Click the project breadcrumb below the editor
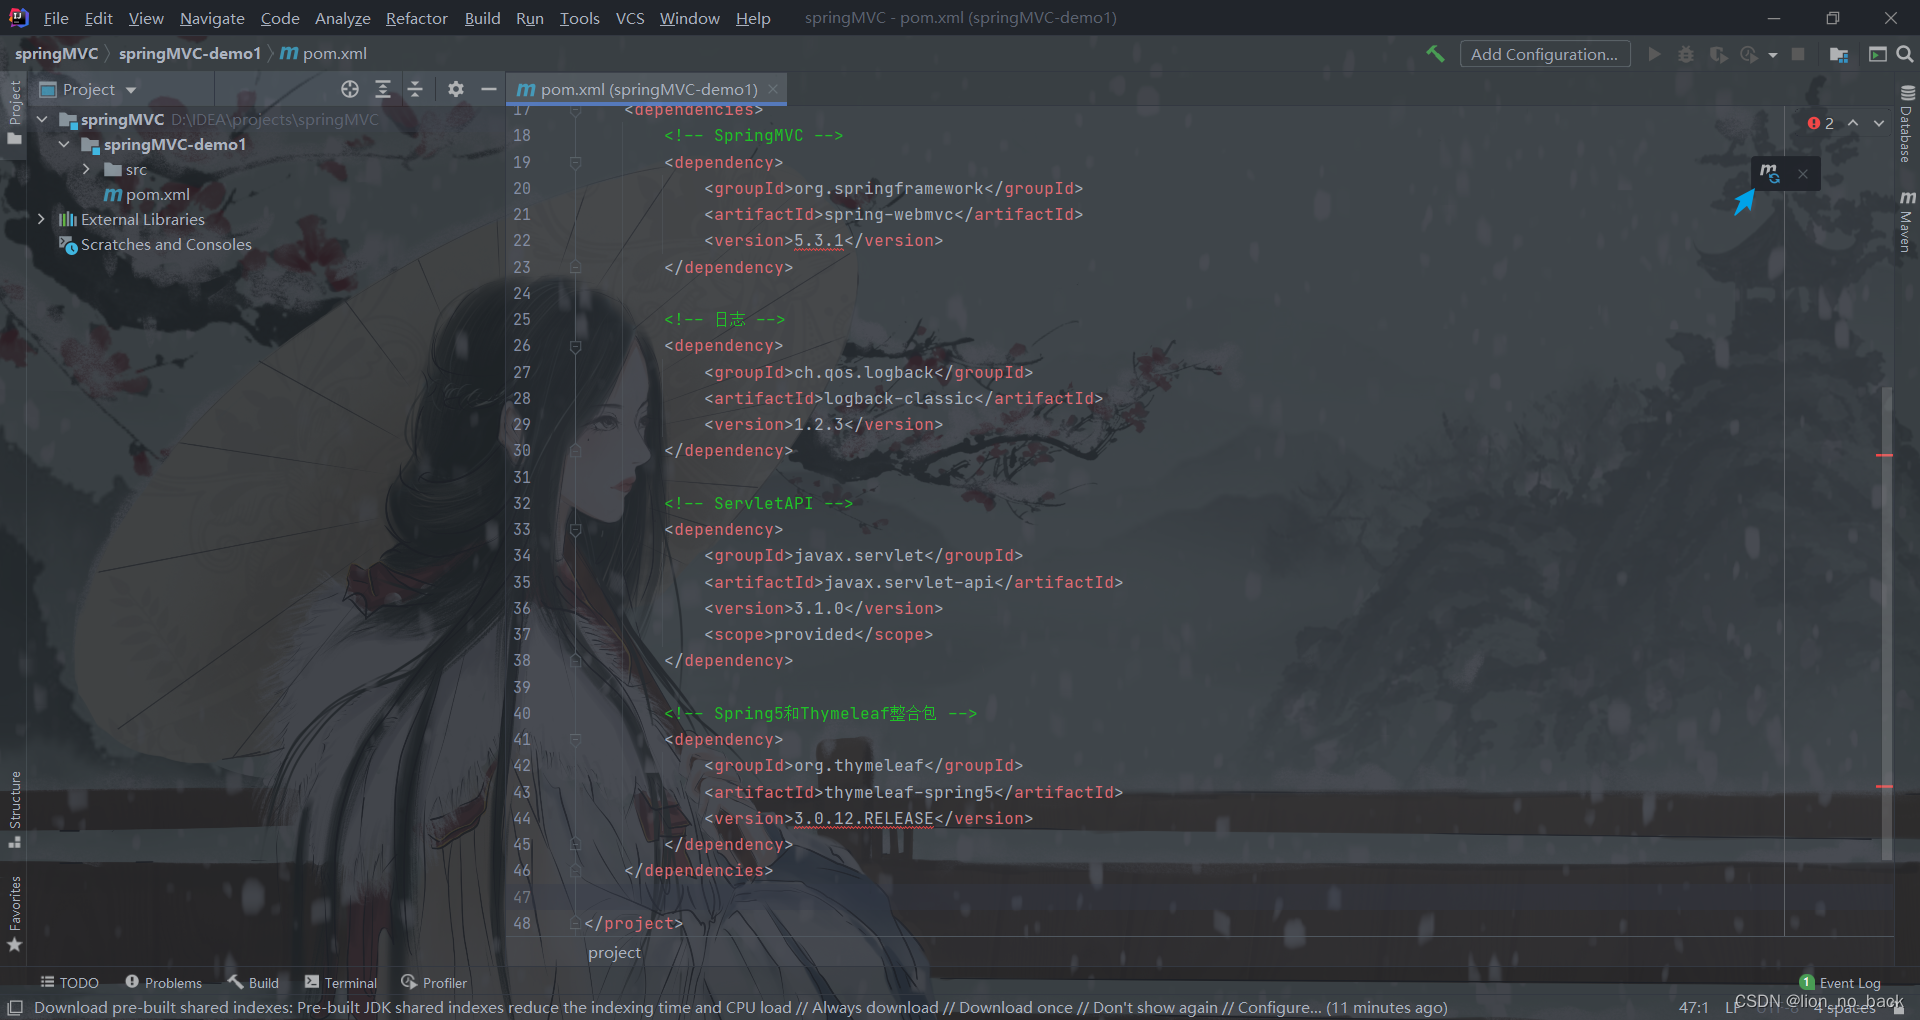Viewport: 1920px width, 1020px height. [614, 952]
